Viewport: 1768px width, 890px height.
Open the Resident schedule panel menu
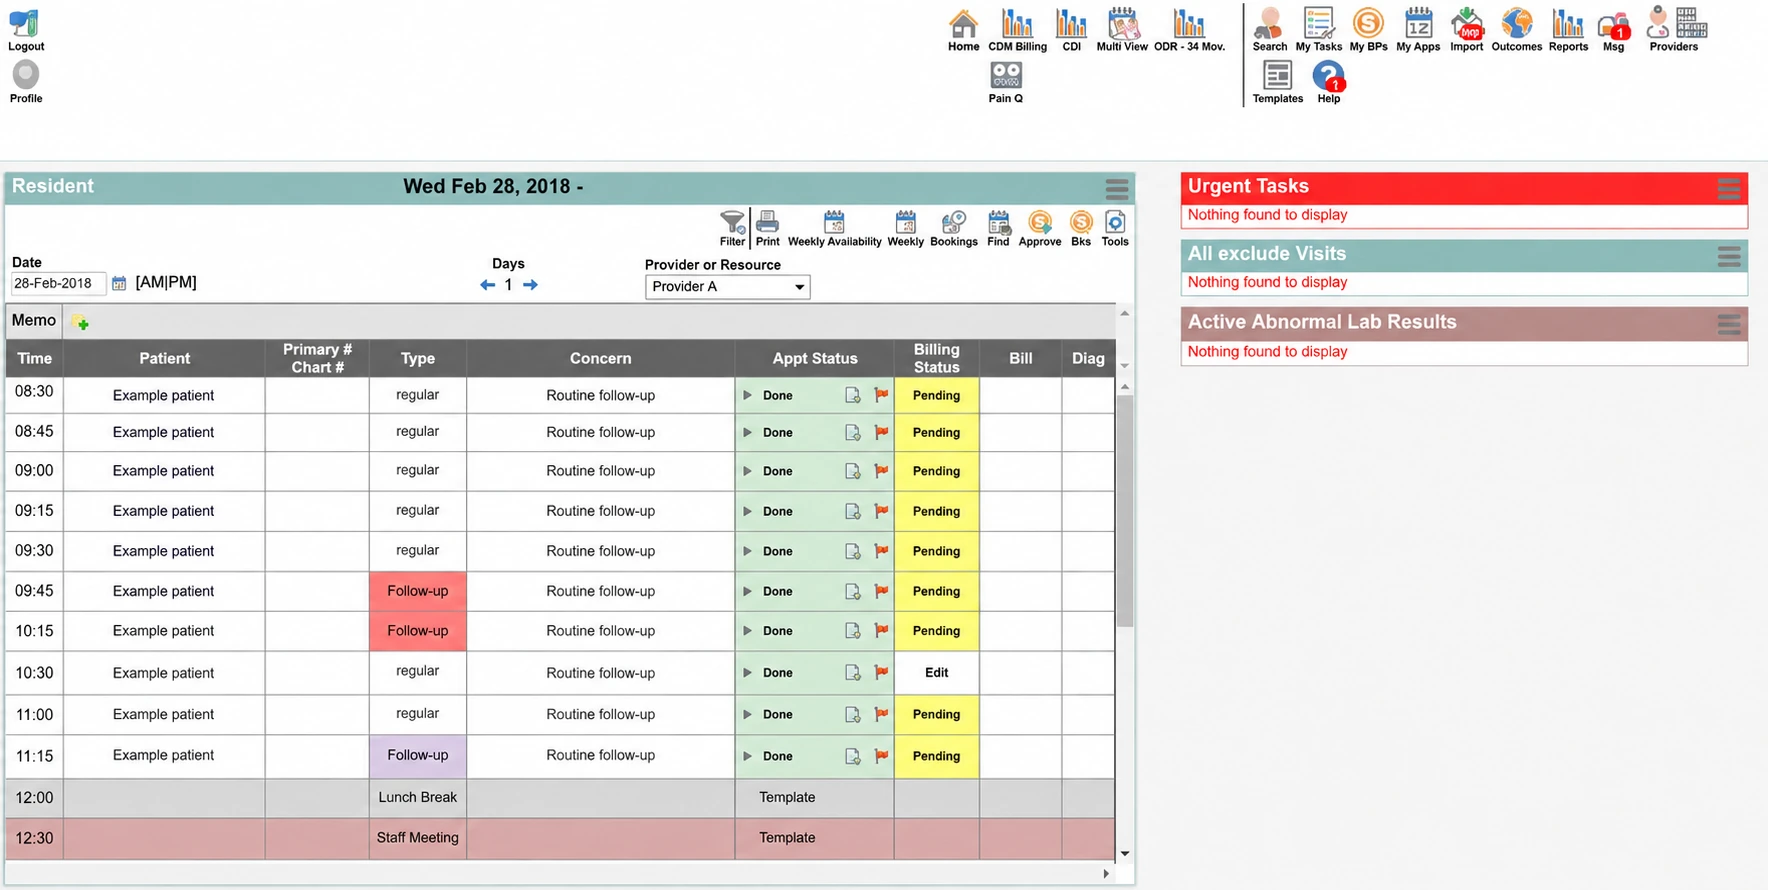tap(1117, 188)
